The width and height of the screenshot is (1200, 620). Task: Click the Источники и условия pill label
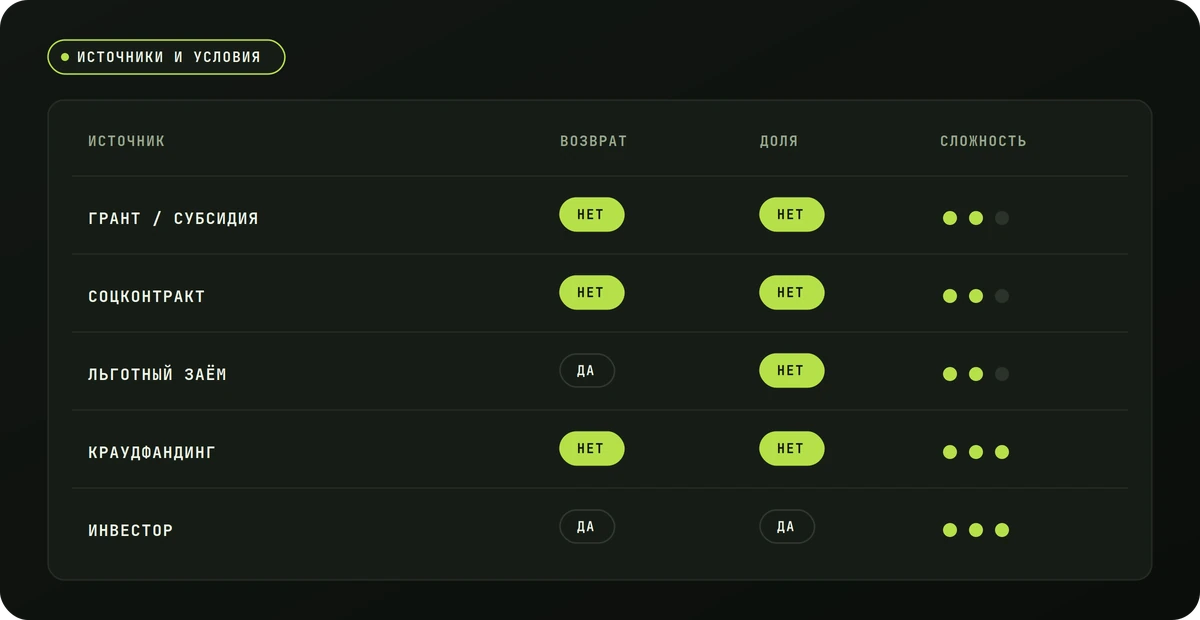[x=167, y=57]
